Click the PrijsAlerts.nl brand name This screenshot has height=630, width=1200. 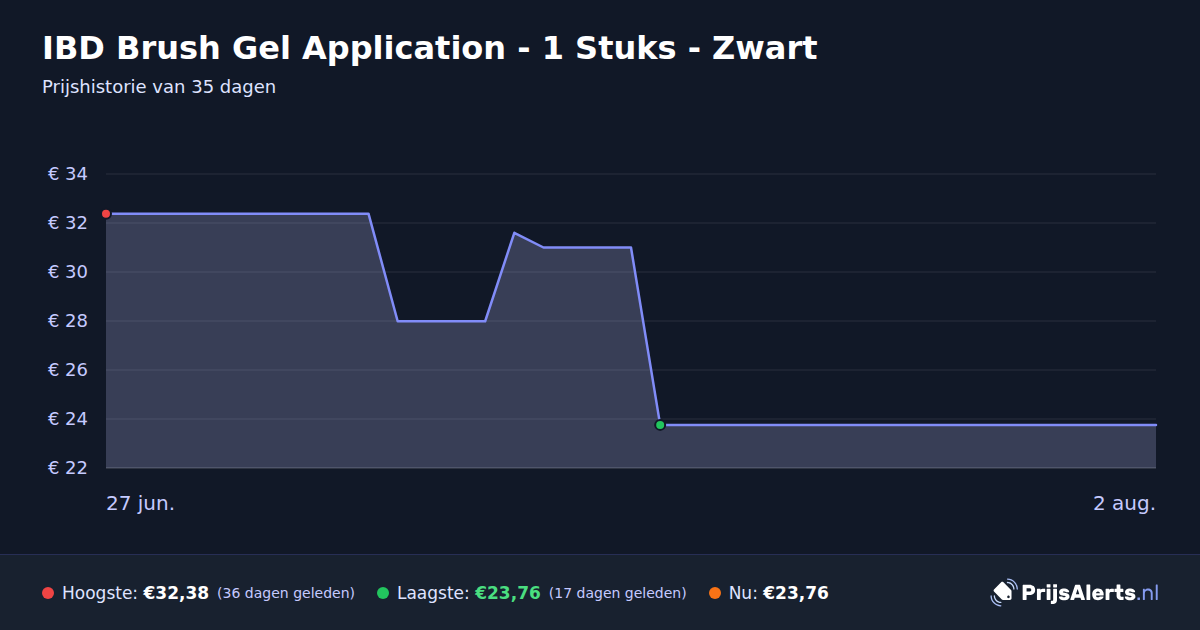coord(1090,593)
